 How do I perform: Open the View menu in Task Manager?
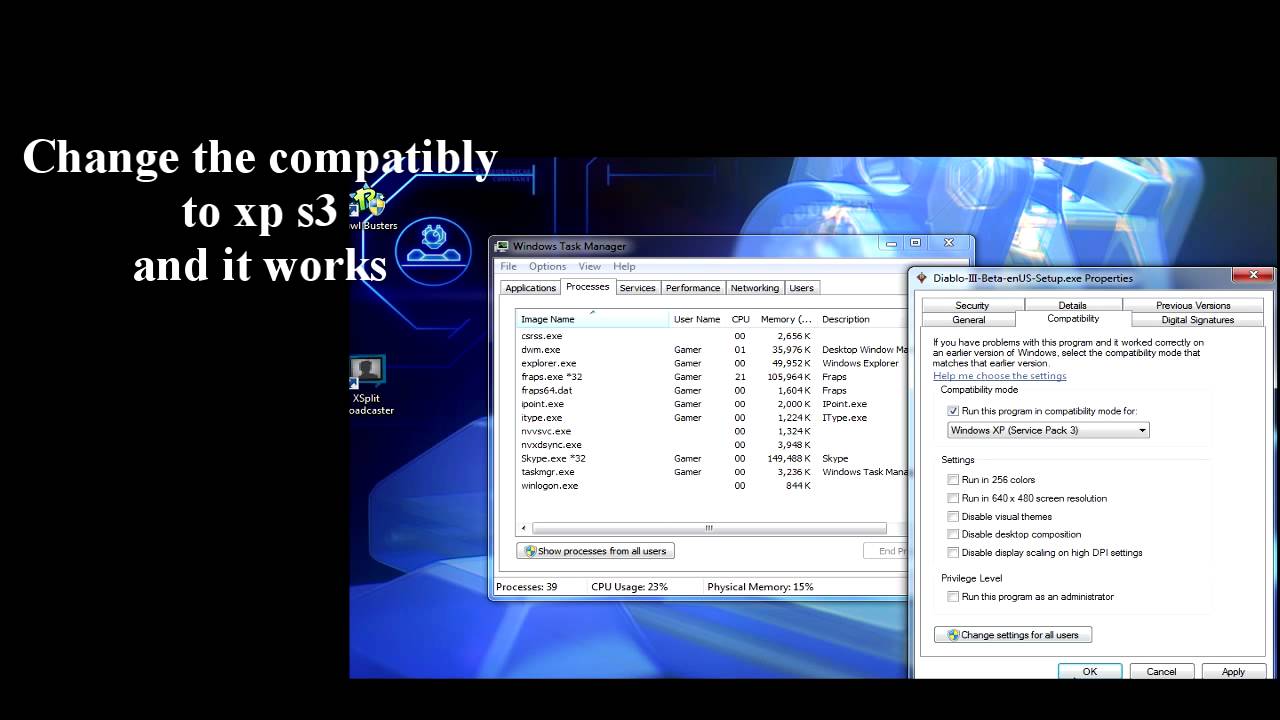[x=589, y=266]
